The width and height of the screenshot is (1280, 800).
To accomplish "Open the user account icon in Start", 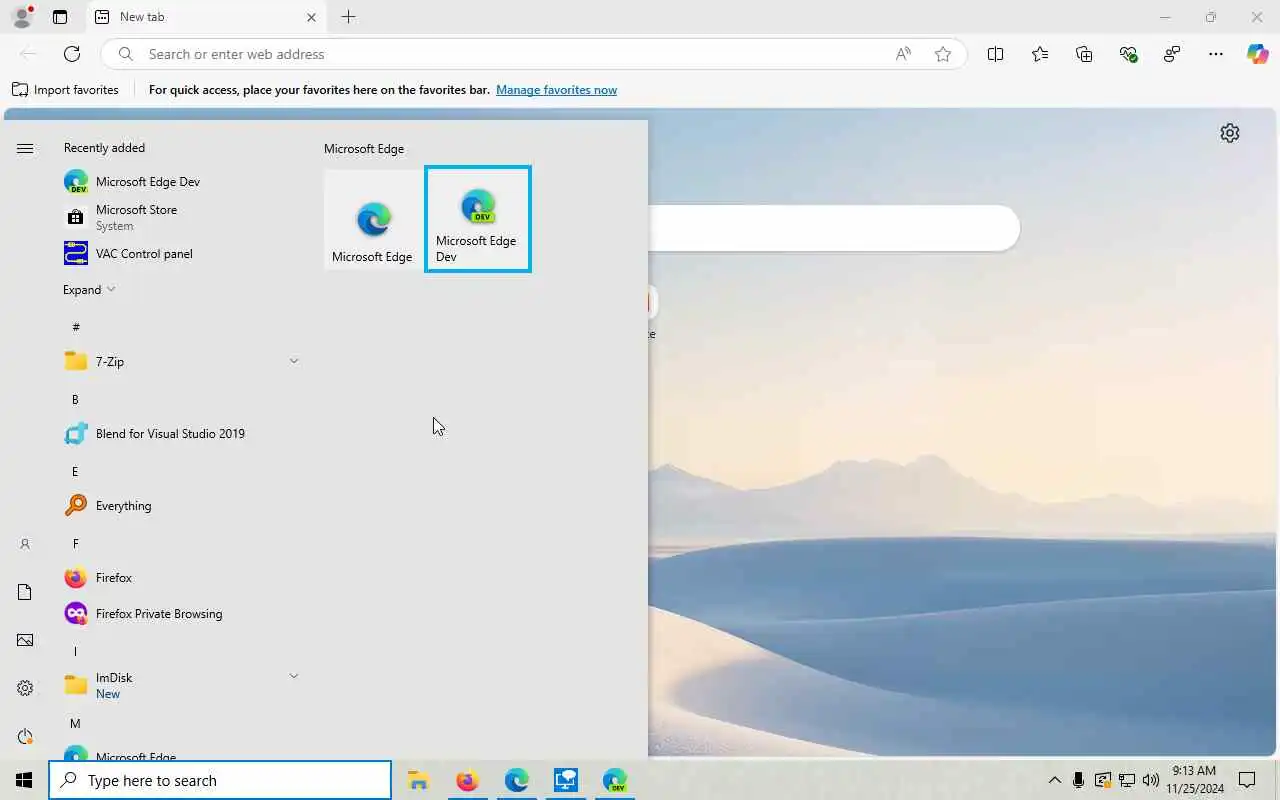I will (x=25, y=544).
